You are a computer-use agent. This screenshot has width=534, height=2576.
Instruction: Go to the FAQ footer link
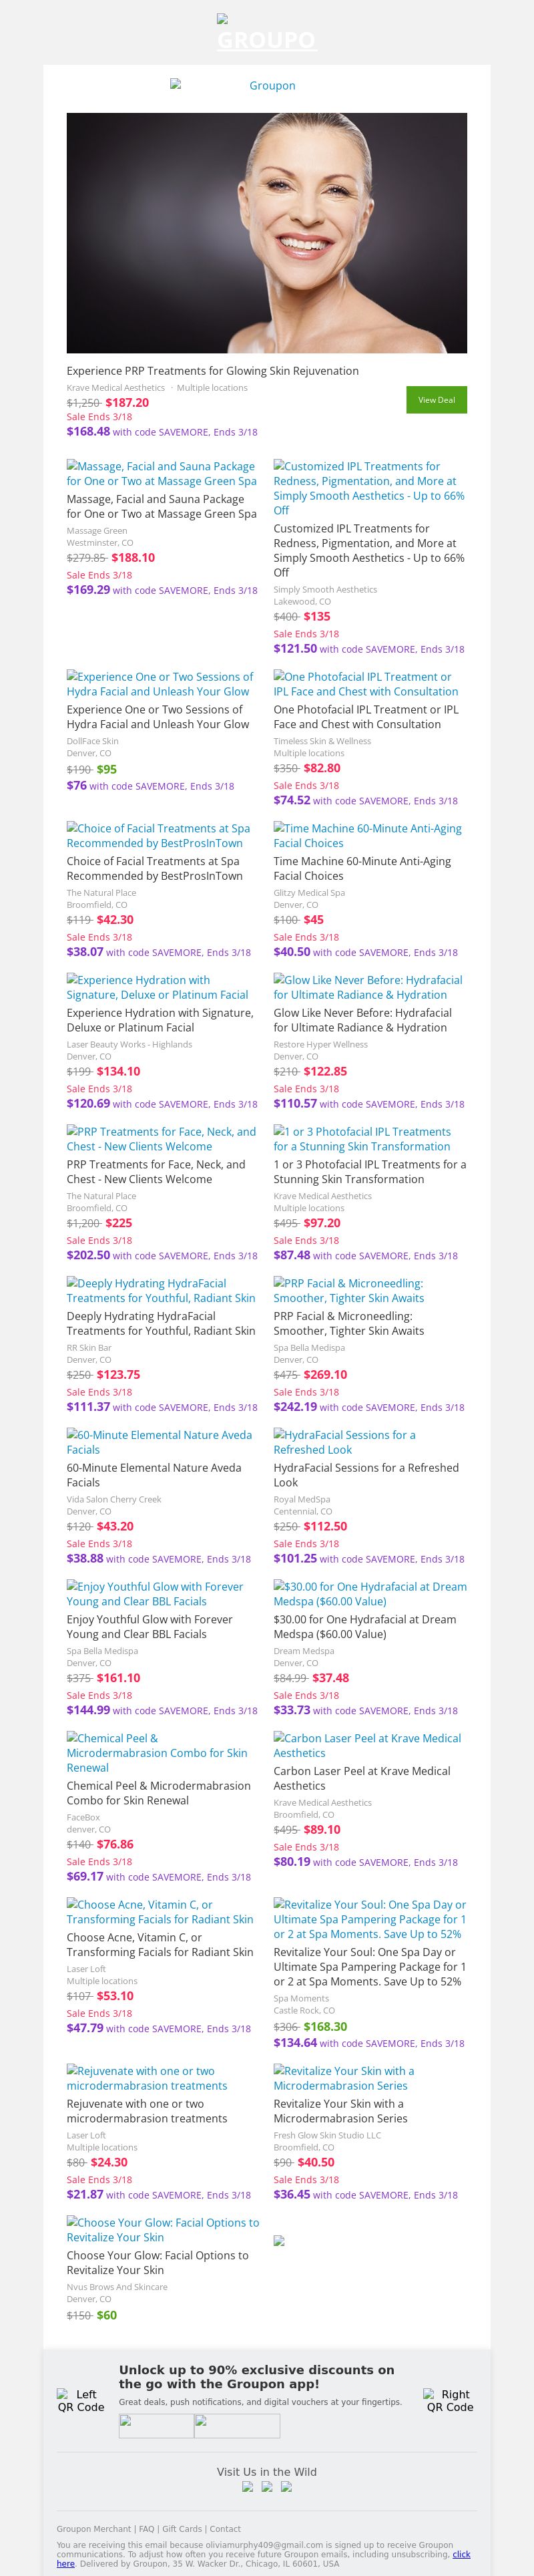[x=146, y=2529]
